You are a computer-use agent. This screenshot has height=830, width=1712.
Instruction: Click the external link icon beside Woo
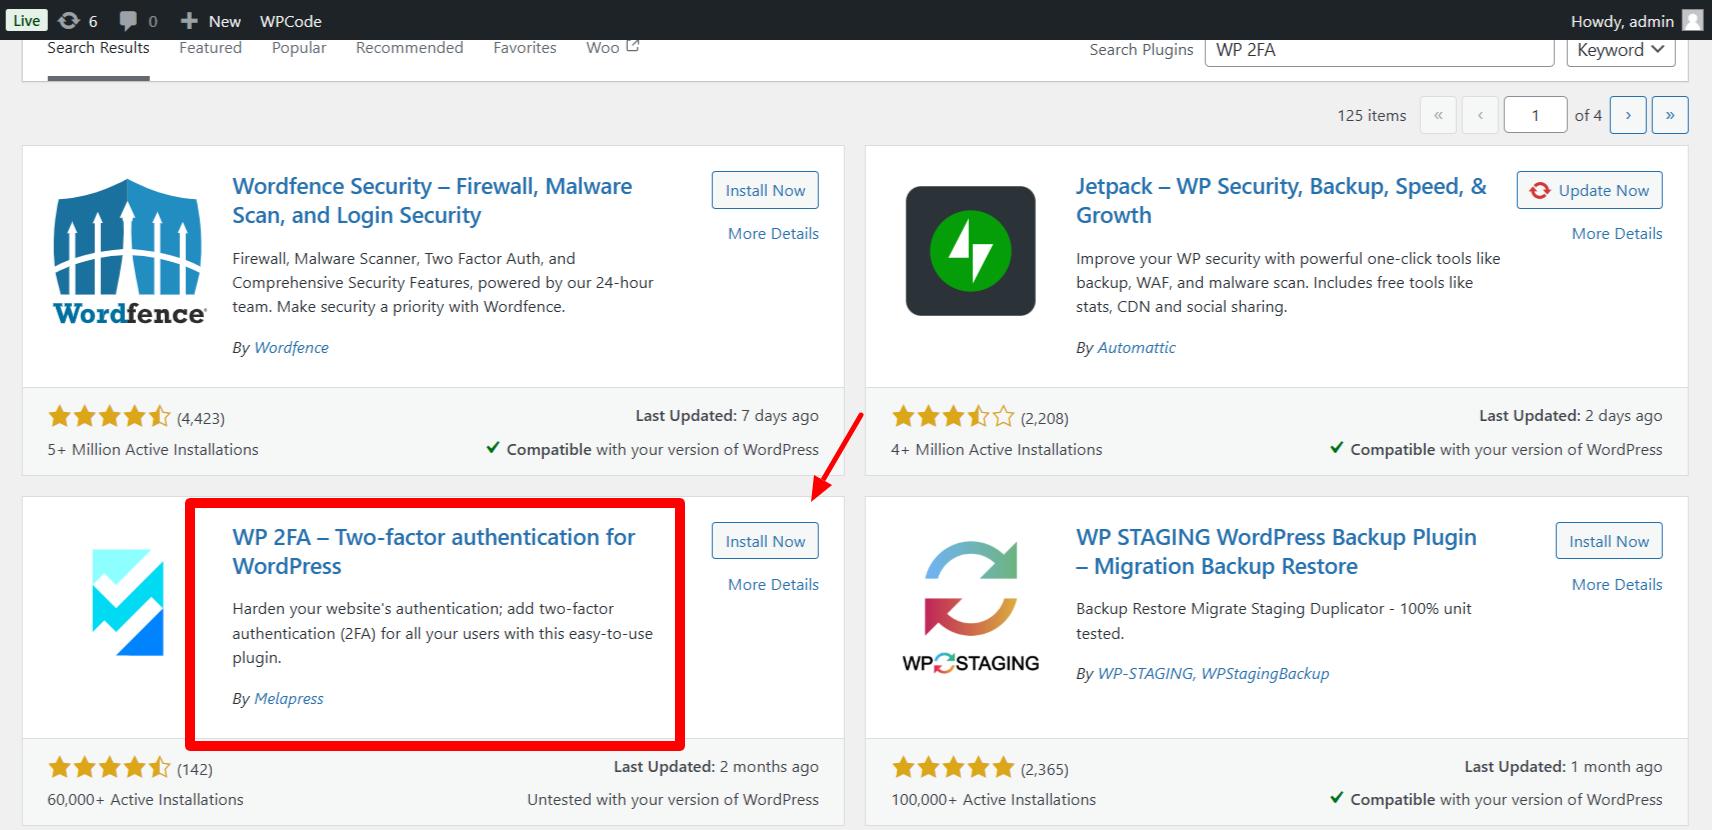click(633, 46)
